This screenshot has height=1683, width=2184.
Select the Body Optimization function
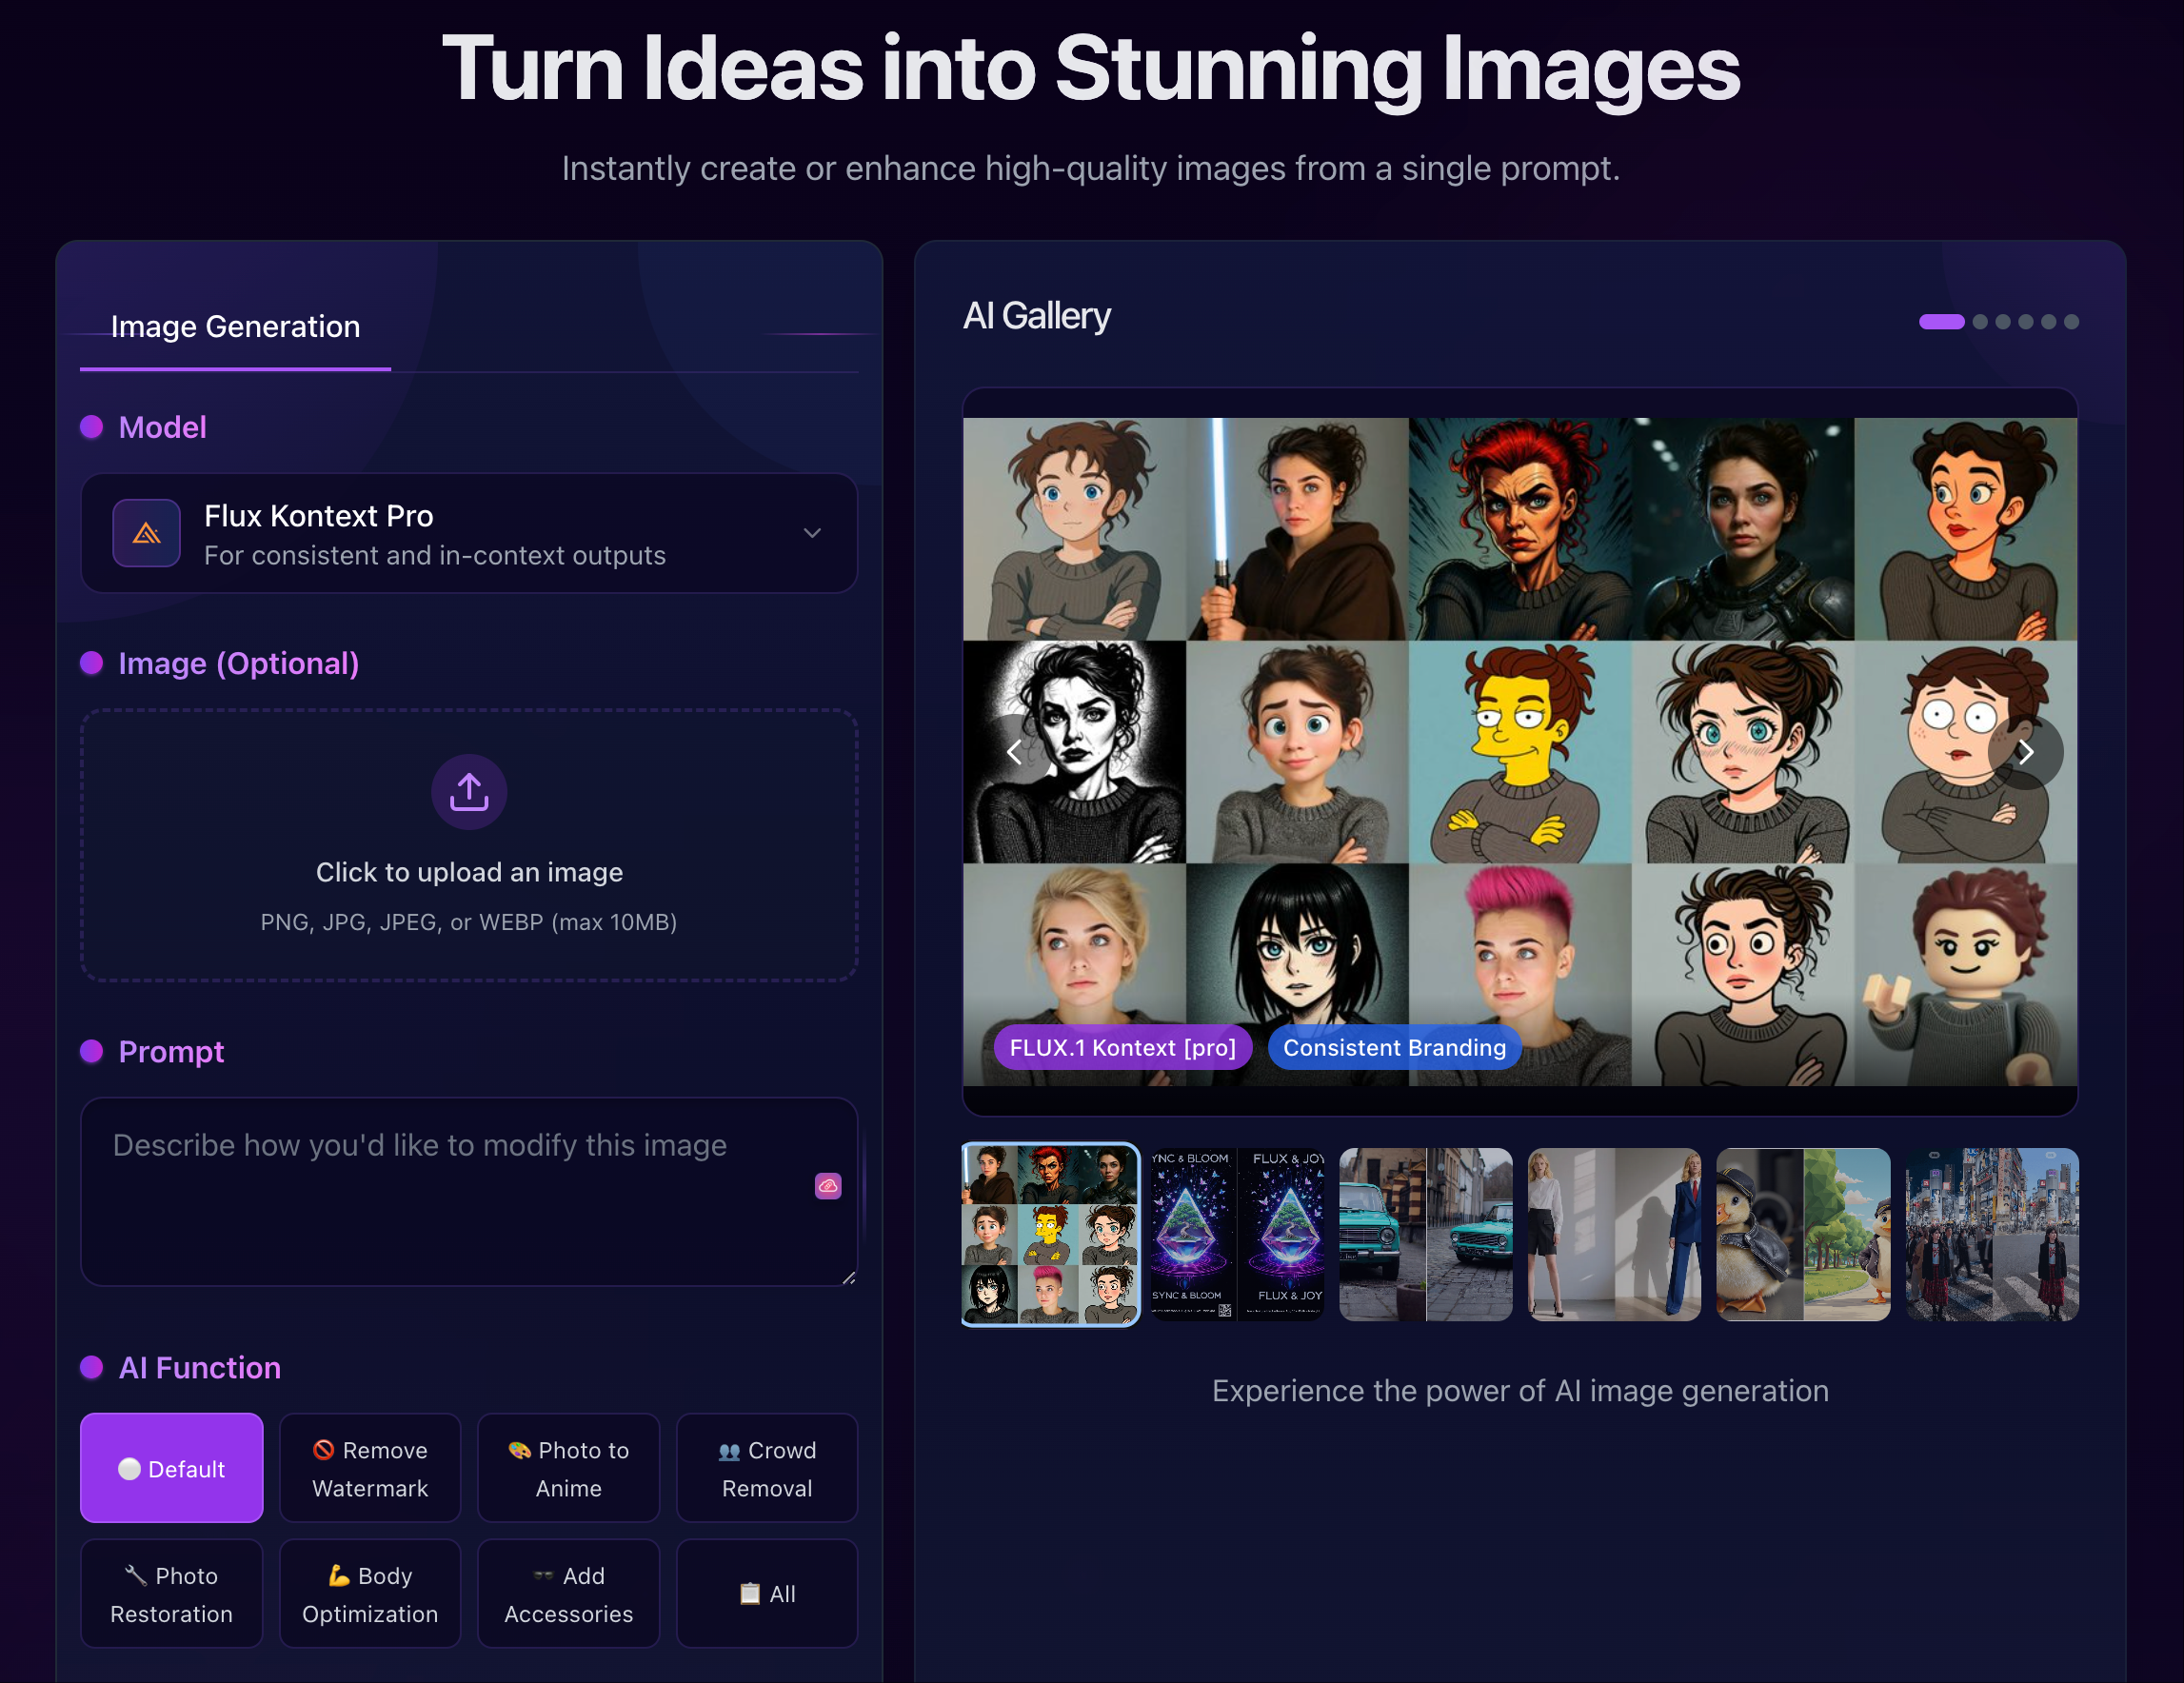pyautogui.click(x=370, y=1594)
